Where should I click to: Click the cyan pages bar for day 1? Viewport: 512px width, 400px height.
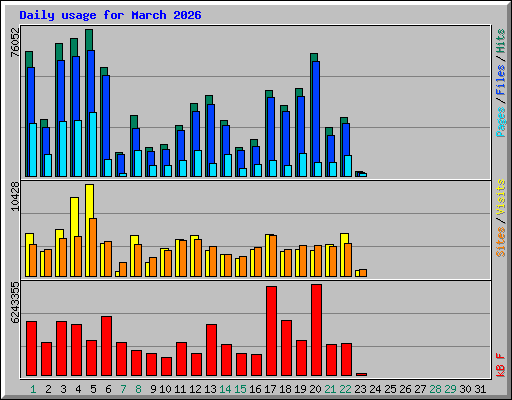coord(33,150)
